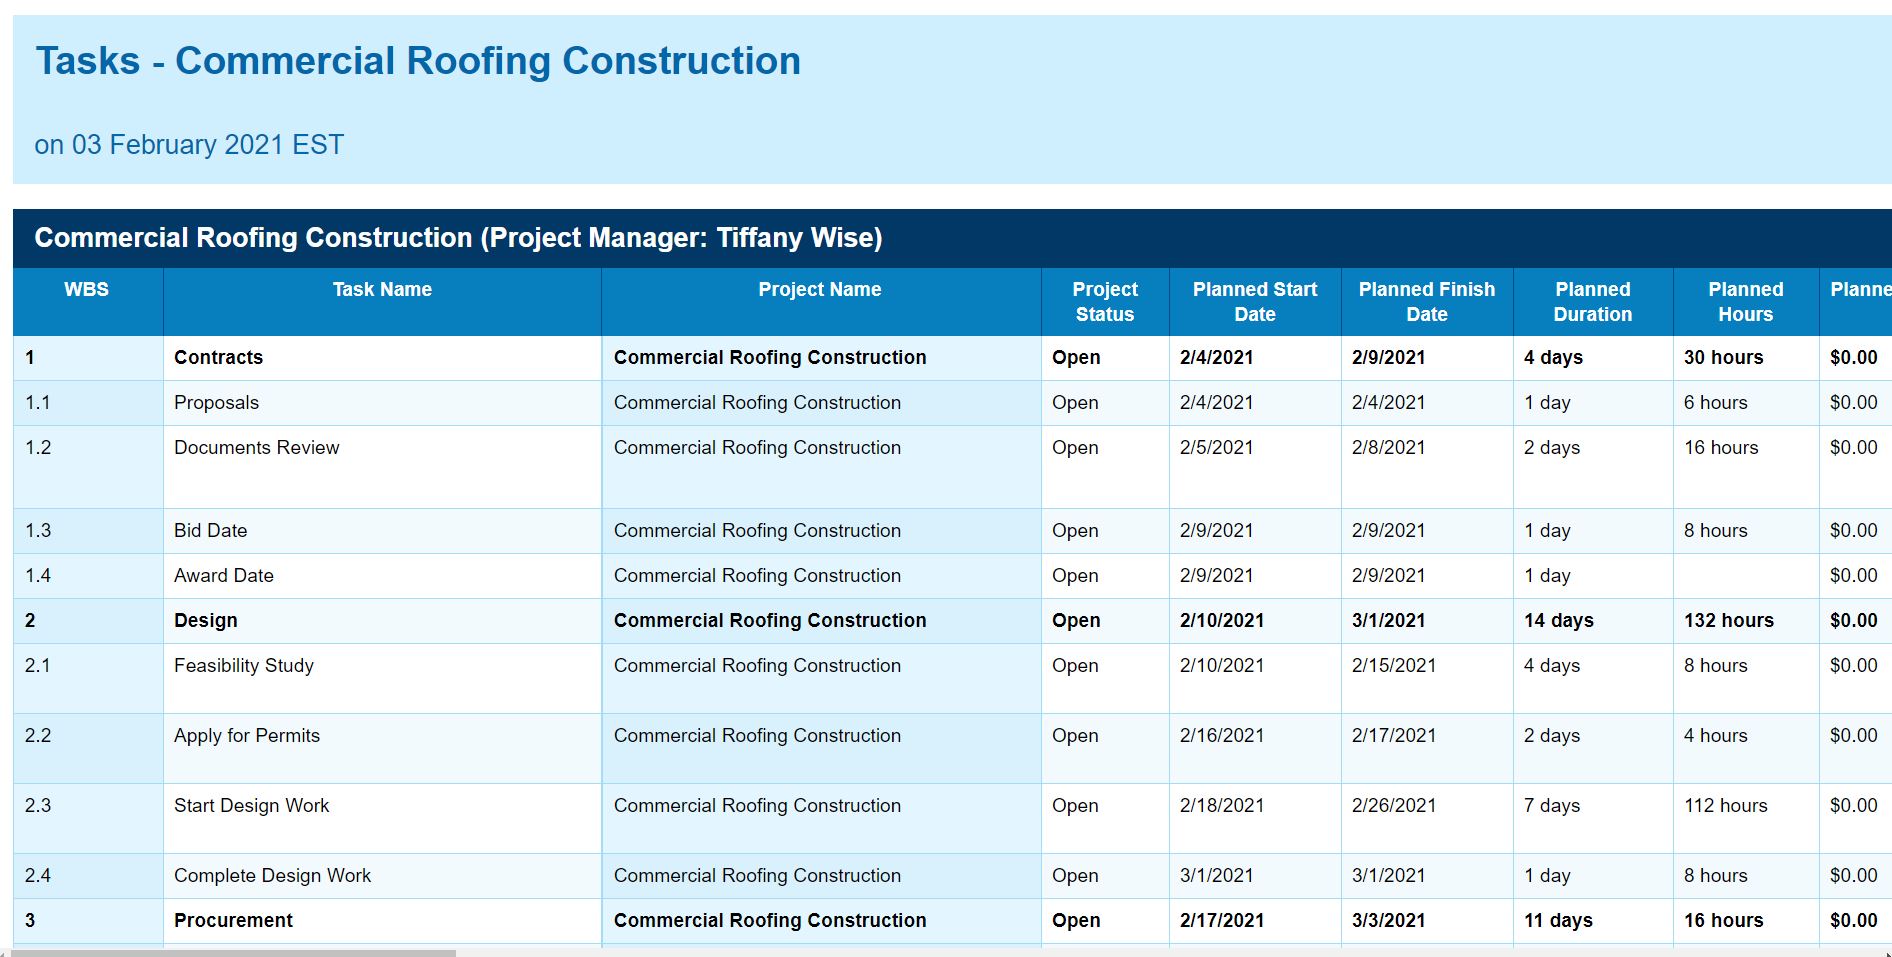Select the Proposals task row
1892x957 pixels.
216,402
